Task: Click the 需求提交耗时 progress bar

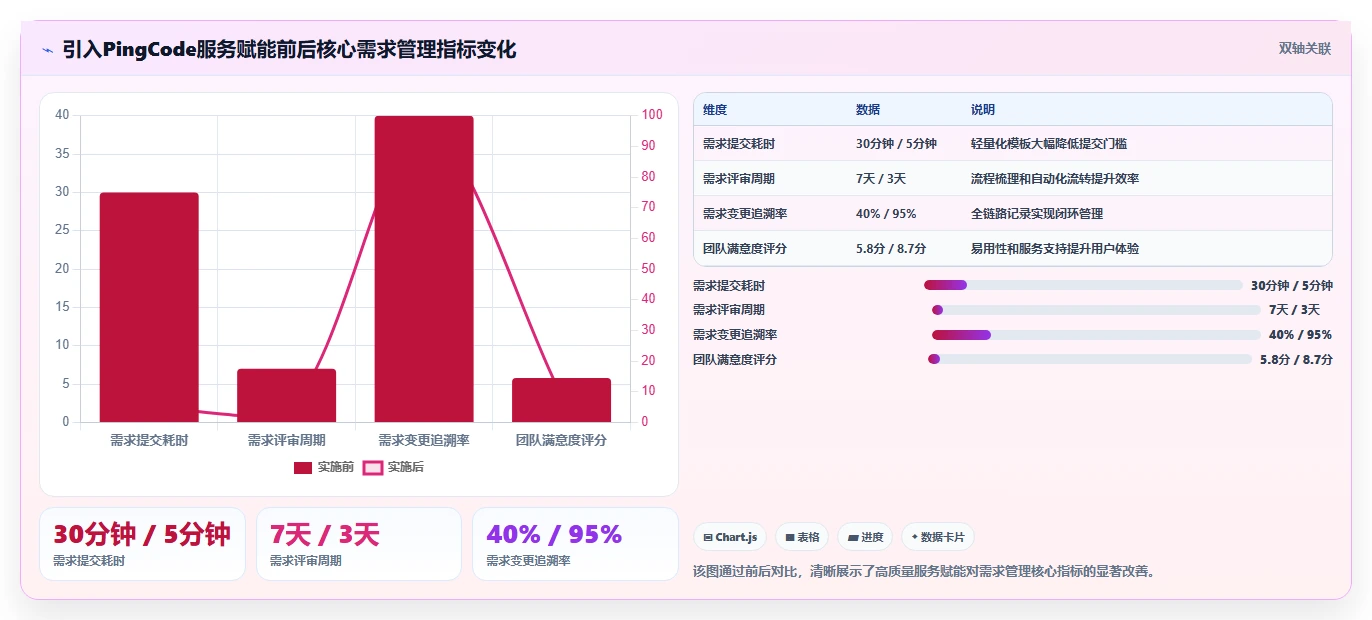Action: 1083,285
